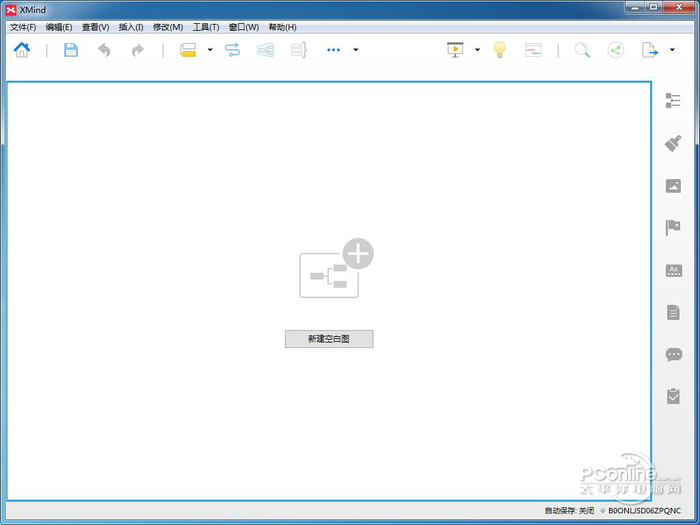The image size is (700, 525).
Task: Go to the Home dashboard icon
Action: tap(21, 50)
